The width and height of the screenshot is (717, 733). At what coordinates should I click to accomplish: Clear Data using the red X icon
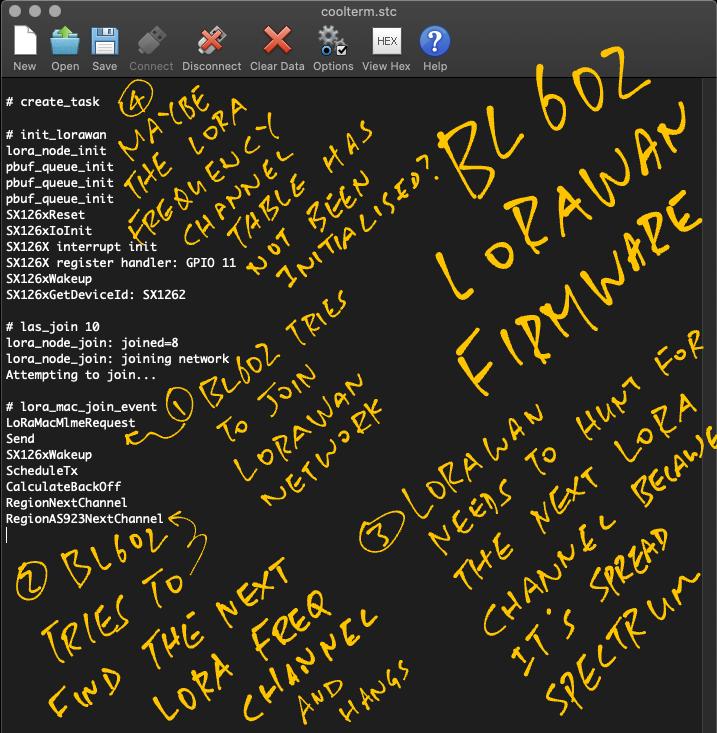(x=277, y=43)
